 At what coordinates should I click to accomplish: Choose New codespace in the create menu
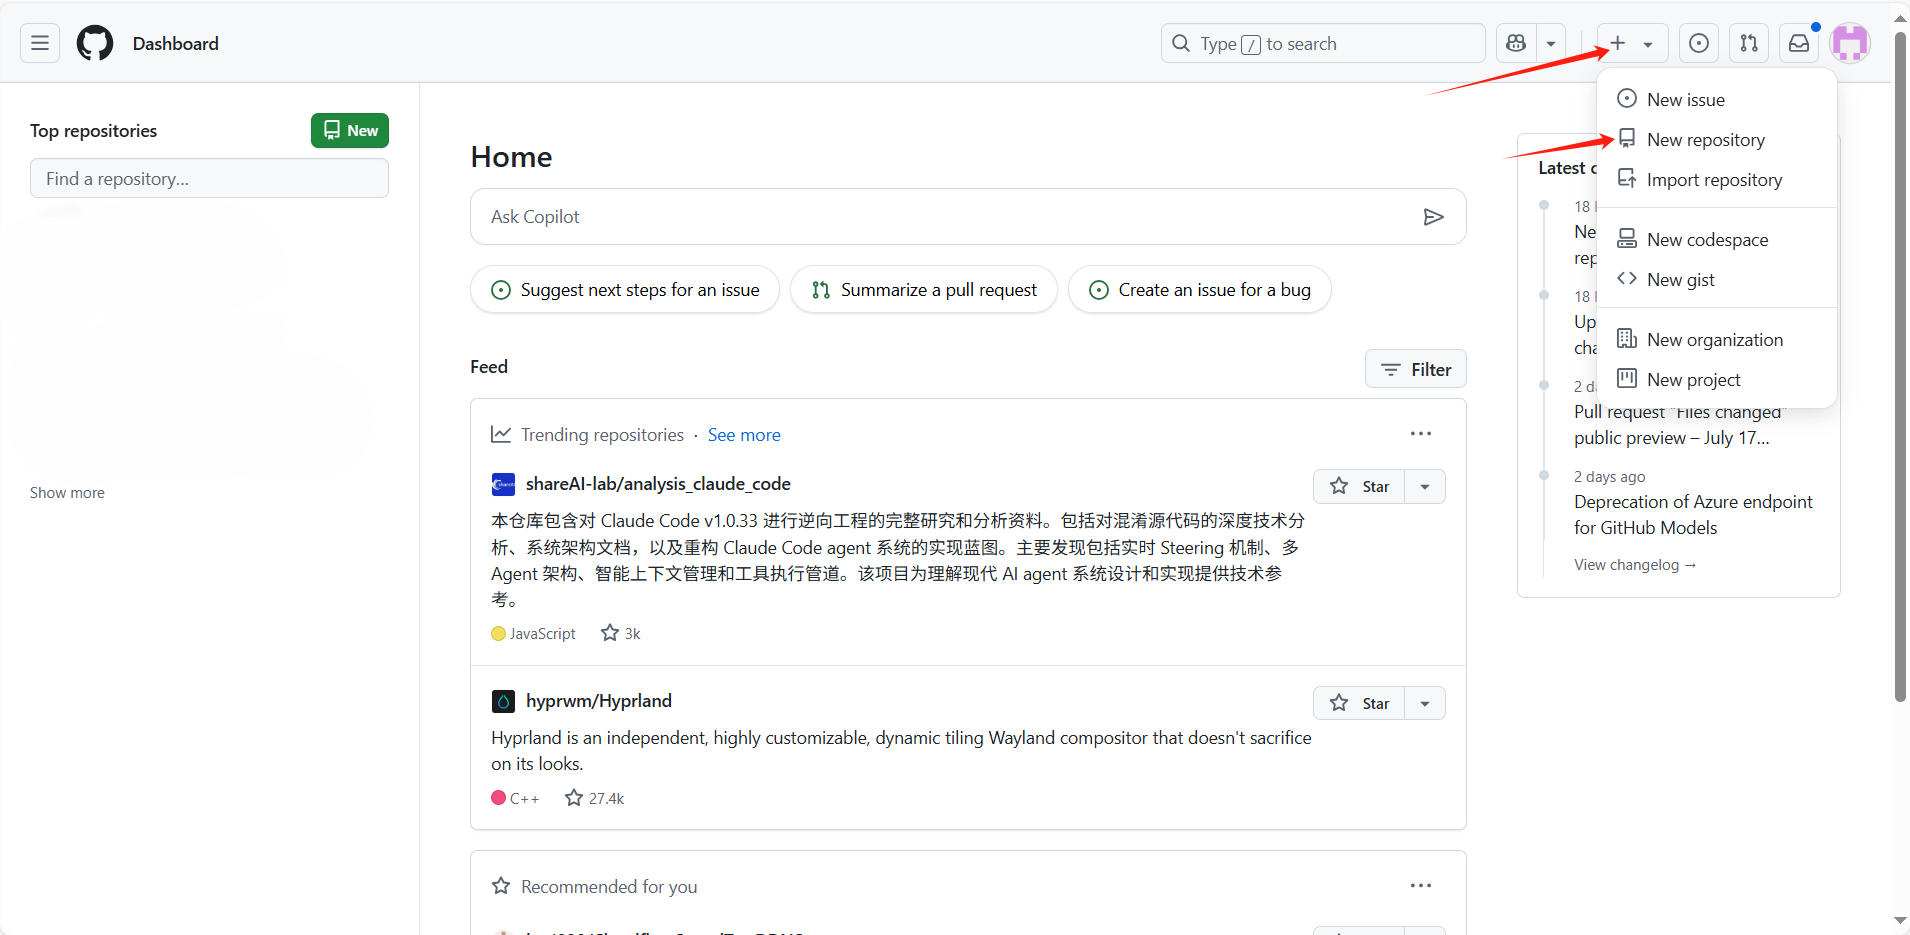click(x=1707, y=240)
